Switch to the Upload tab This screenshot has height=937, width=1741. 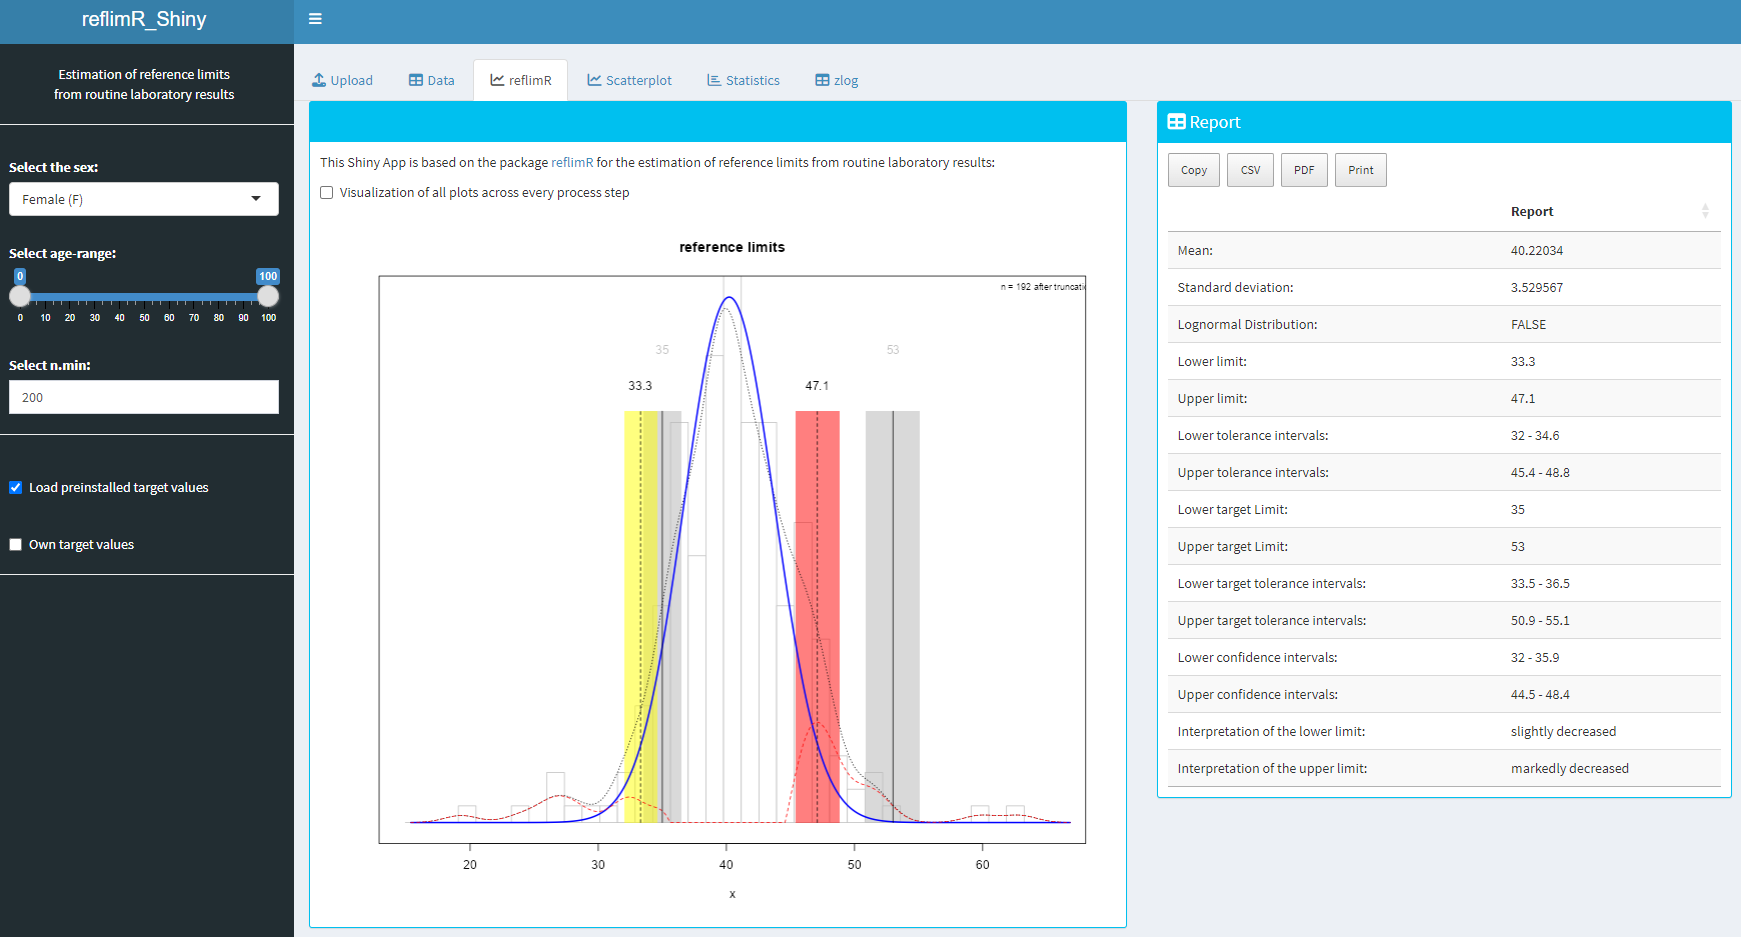[342, 80]
